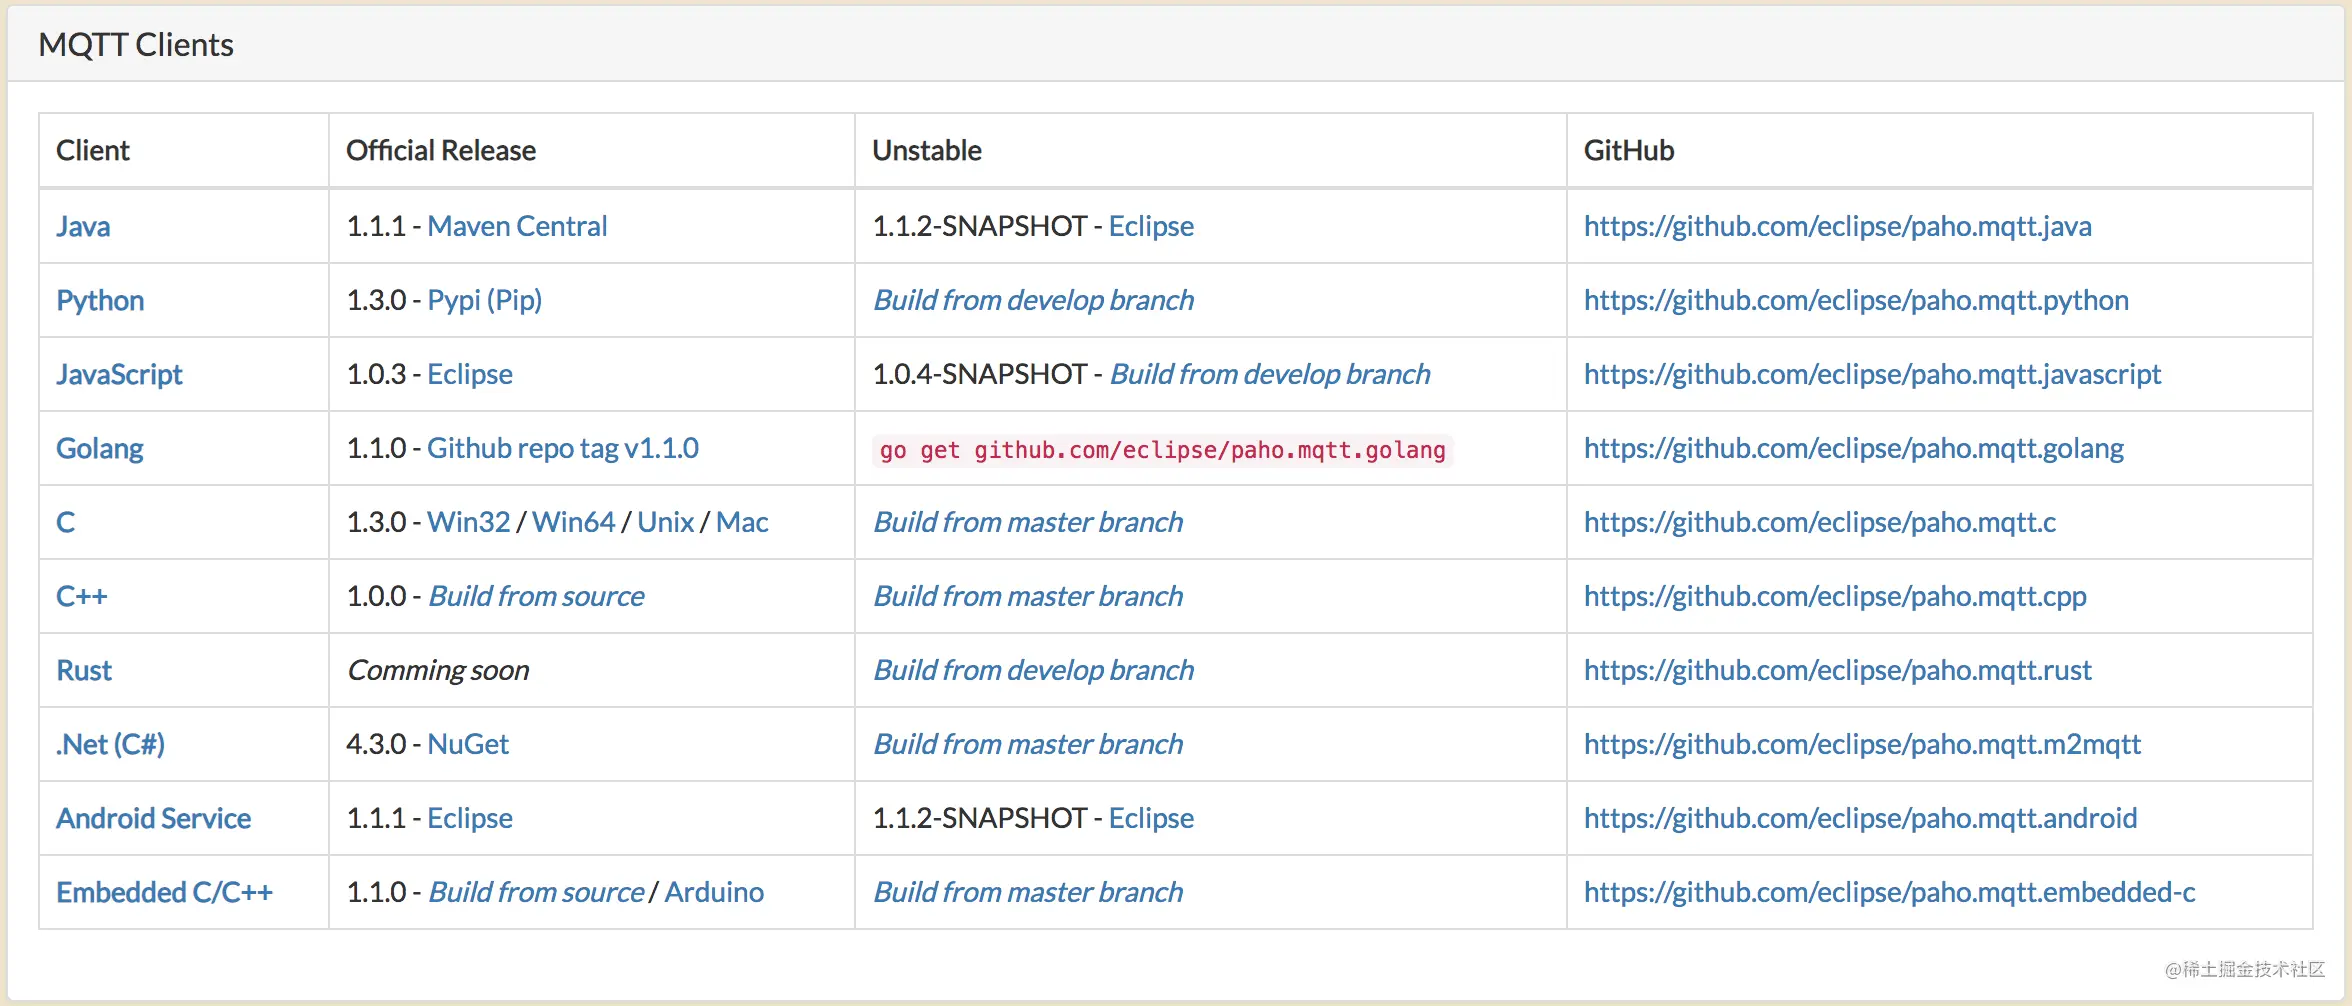Click Build from source link for C++
Screen dimensions: 2352x1006
coord(537,596)
